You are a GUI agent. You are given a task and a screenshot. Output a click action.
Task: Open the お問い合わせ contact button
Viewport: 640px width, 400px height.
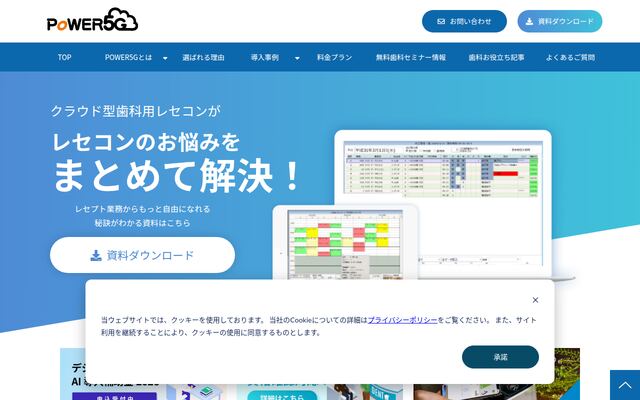[x=464, y=21]
